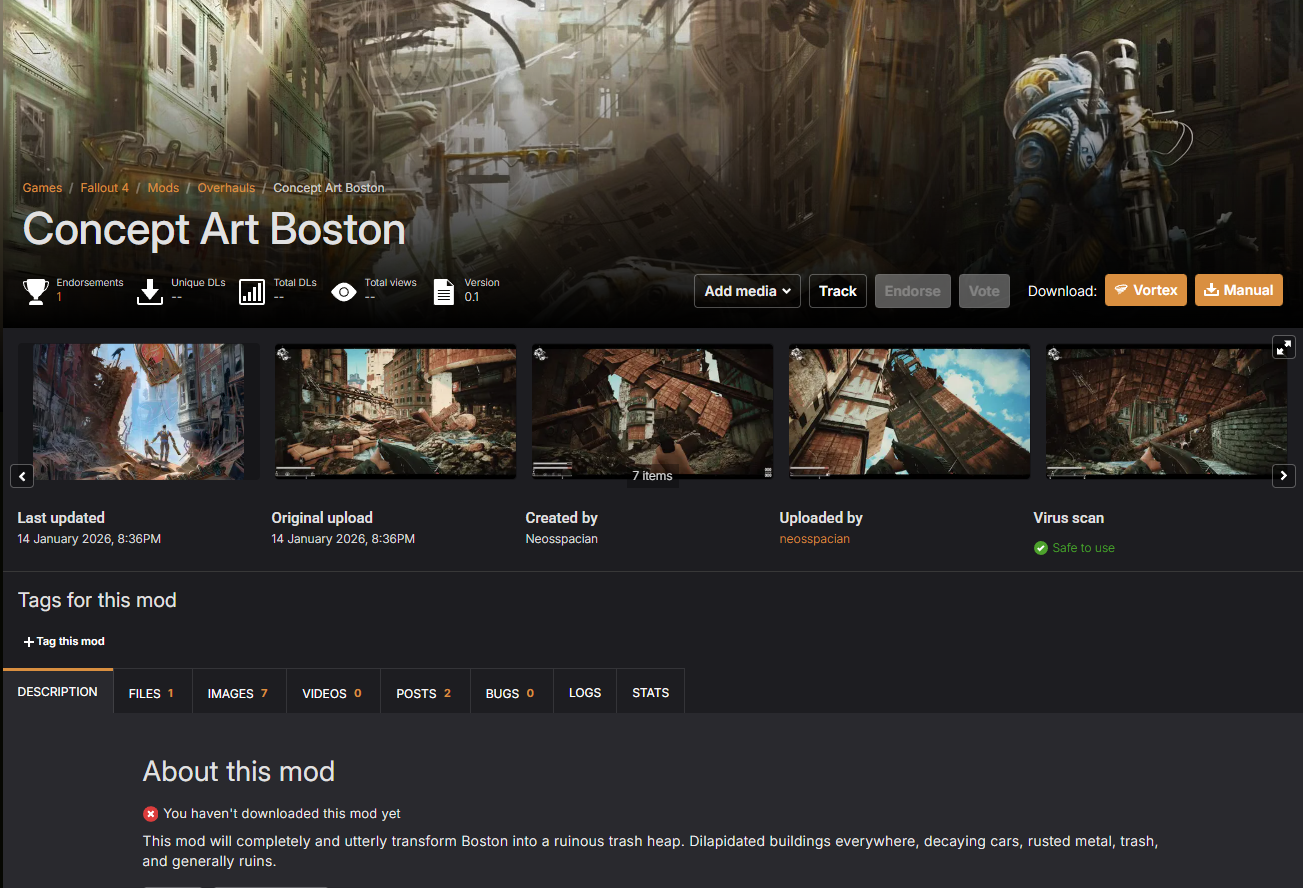
Task: Click the Total DLs bar chart icon
Action: [x=253, y=291]
